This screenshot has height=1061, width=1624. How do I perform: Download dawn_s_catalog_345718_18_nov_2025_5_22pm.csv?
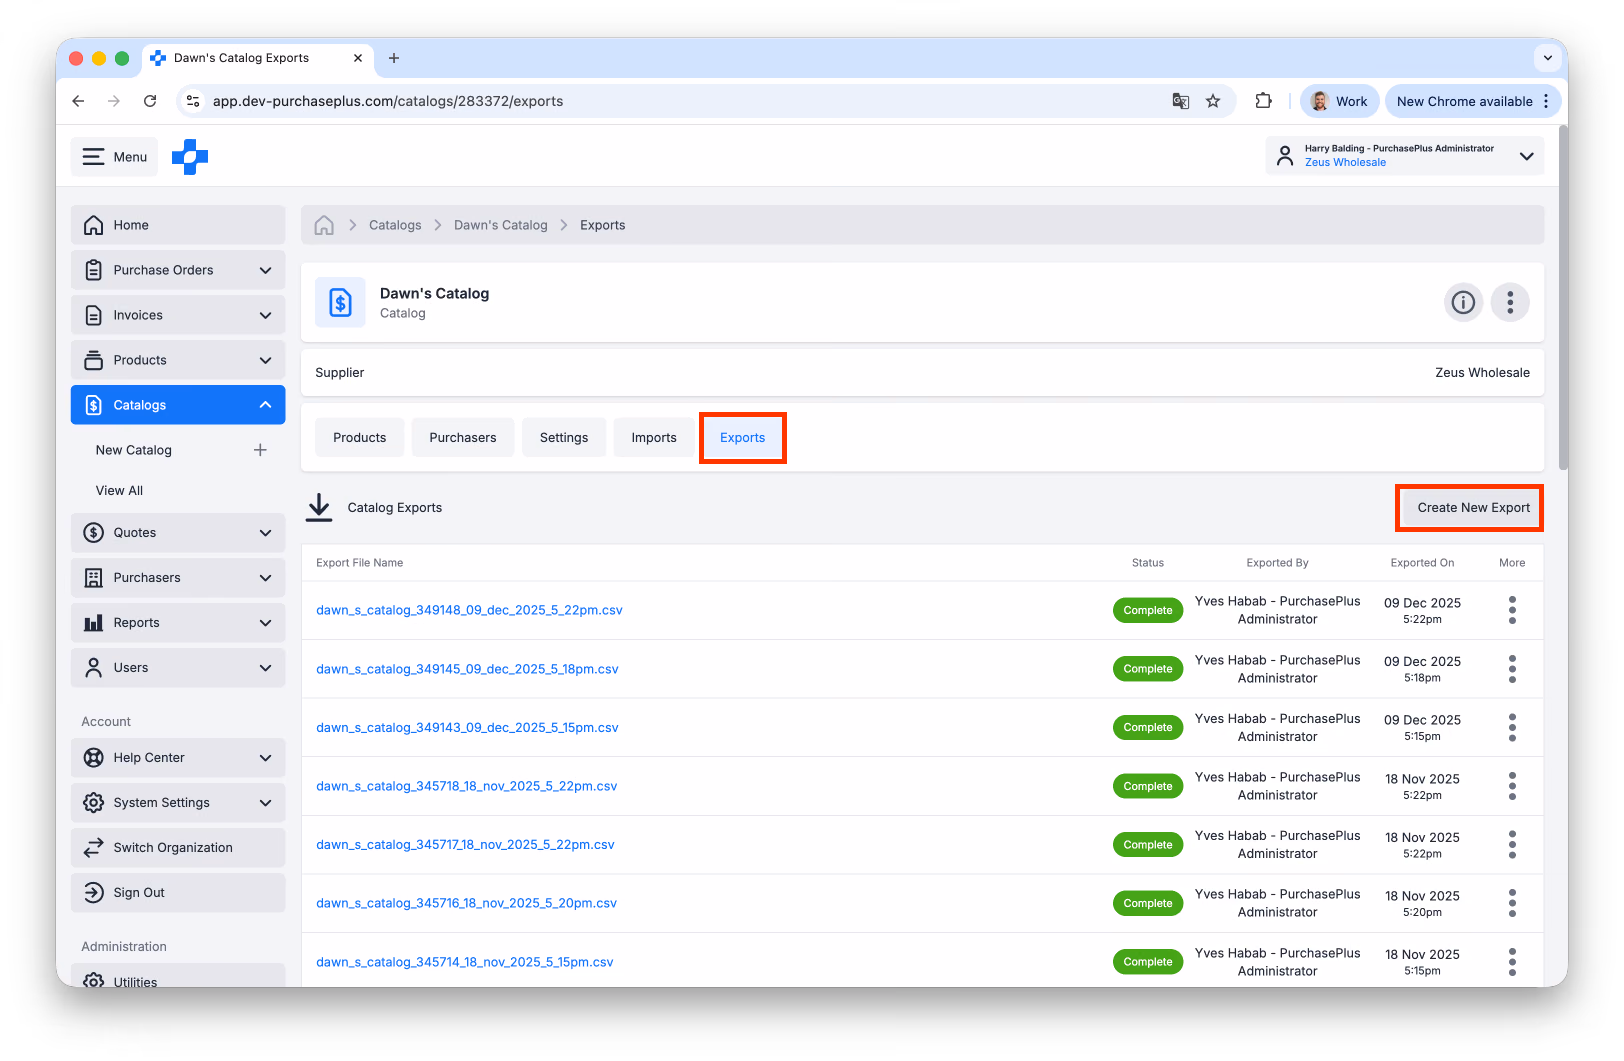pyautogui.click(x=466, y=786)
